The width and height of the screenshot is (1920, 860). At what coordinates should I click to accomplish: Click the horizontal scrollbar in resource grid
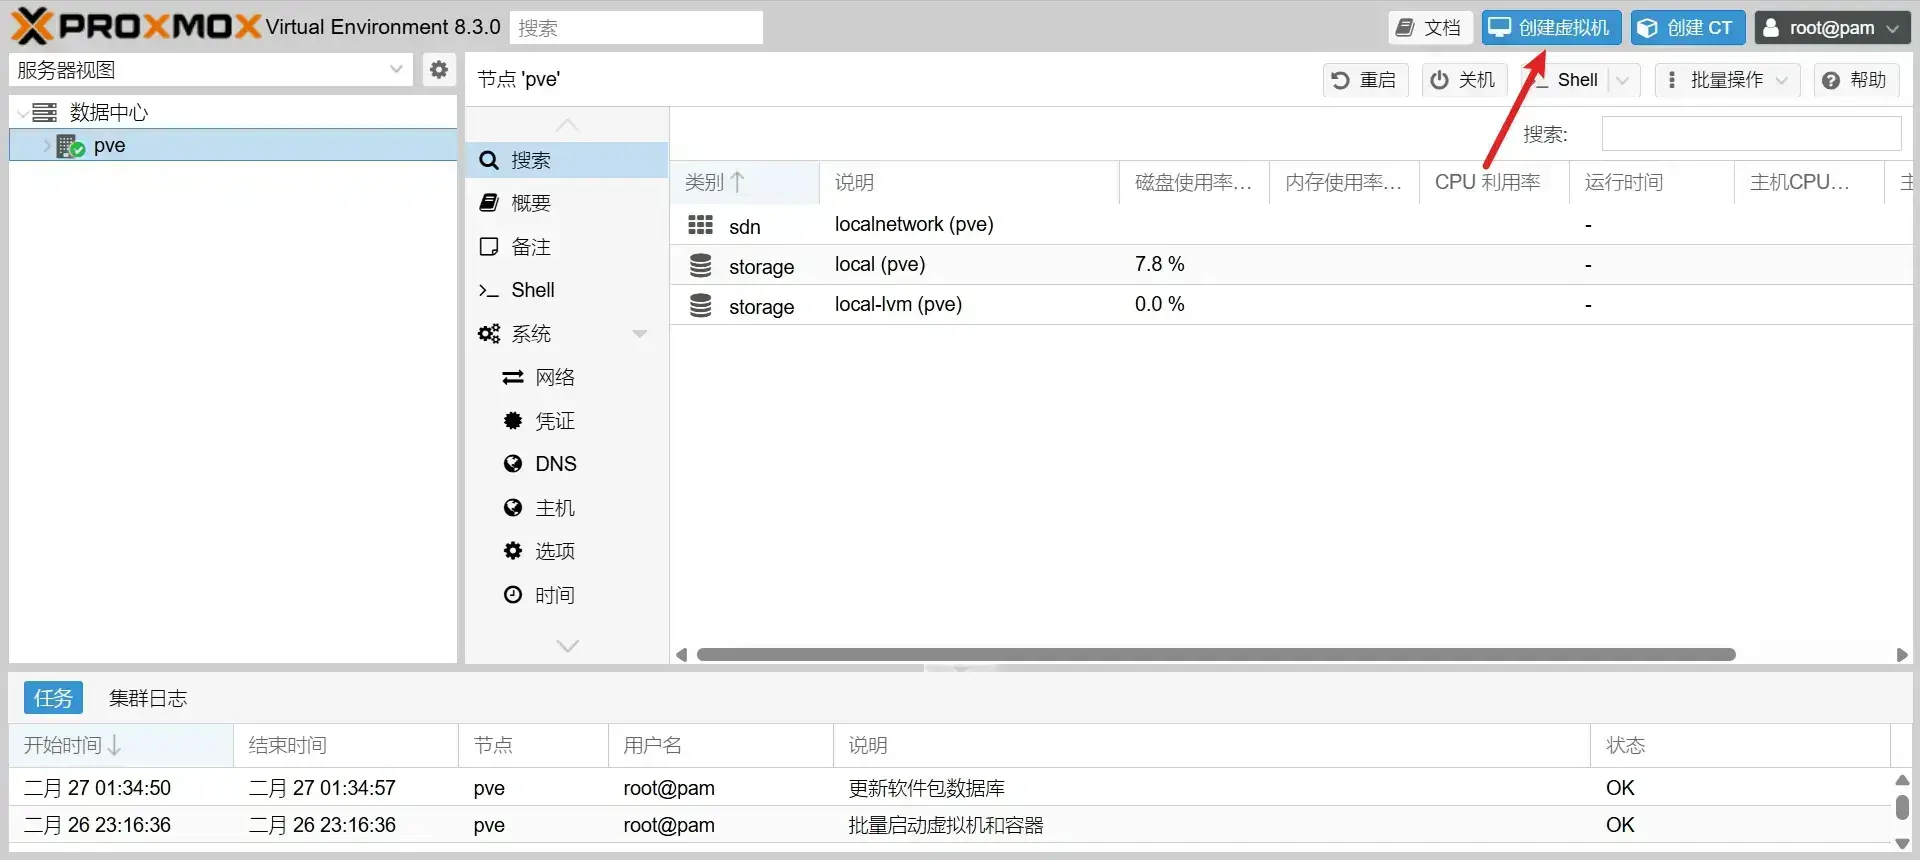coord(1215,655)
